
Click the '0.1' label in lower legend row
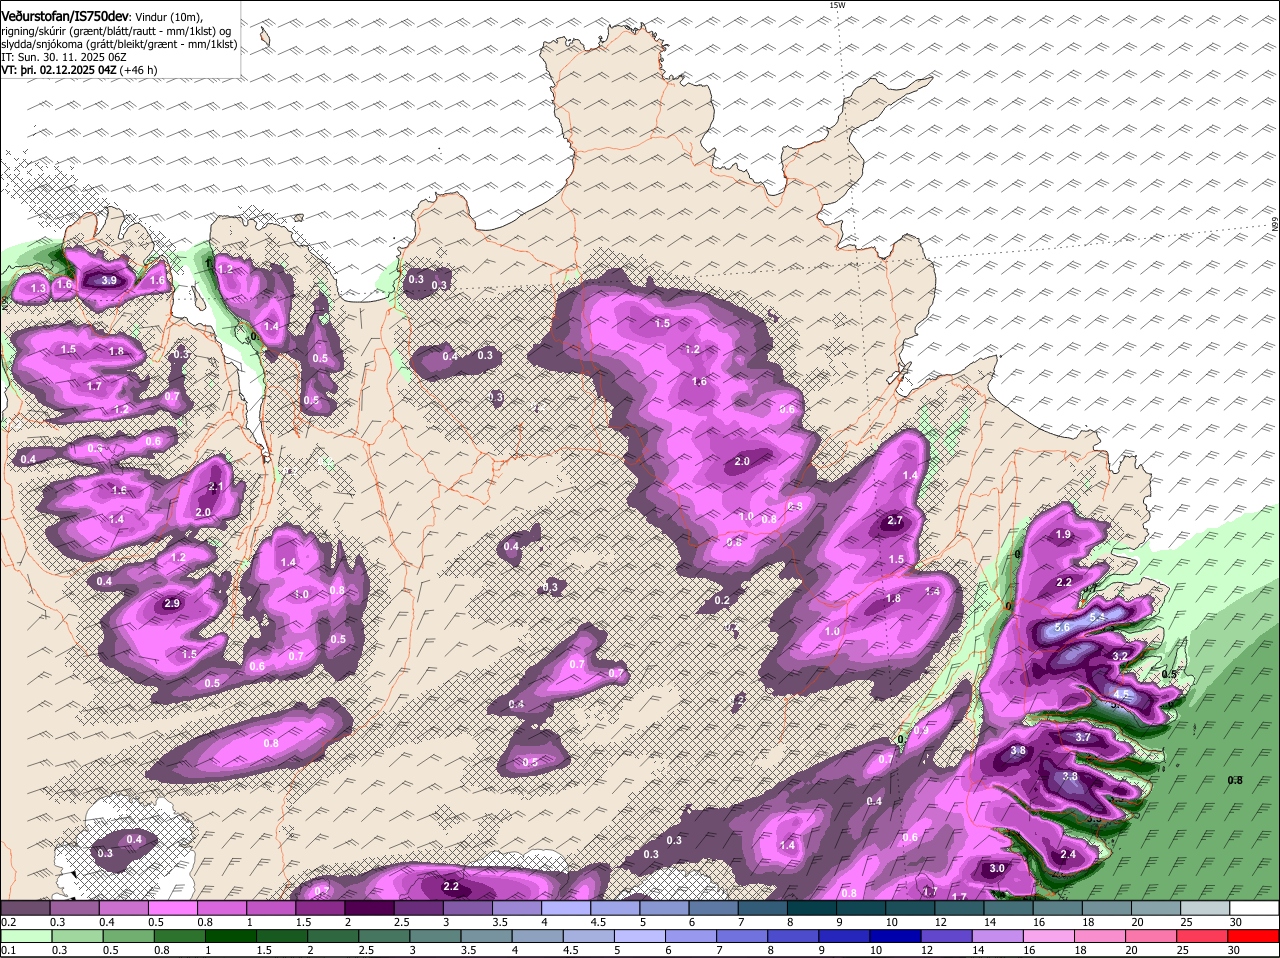point(8,950)
